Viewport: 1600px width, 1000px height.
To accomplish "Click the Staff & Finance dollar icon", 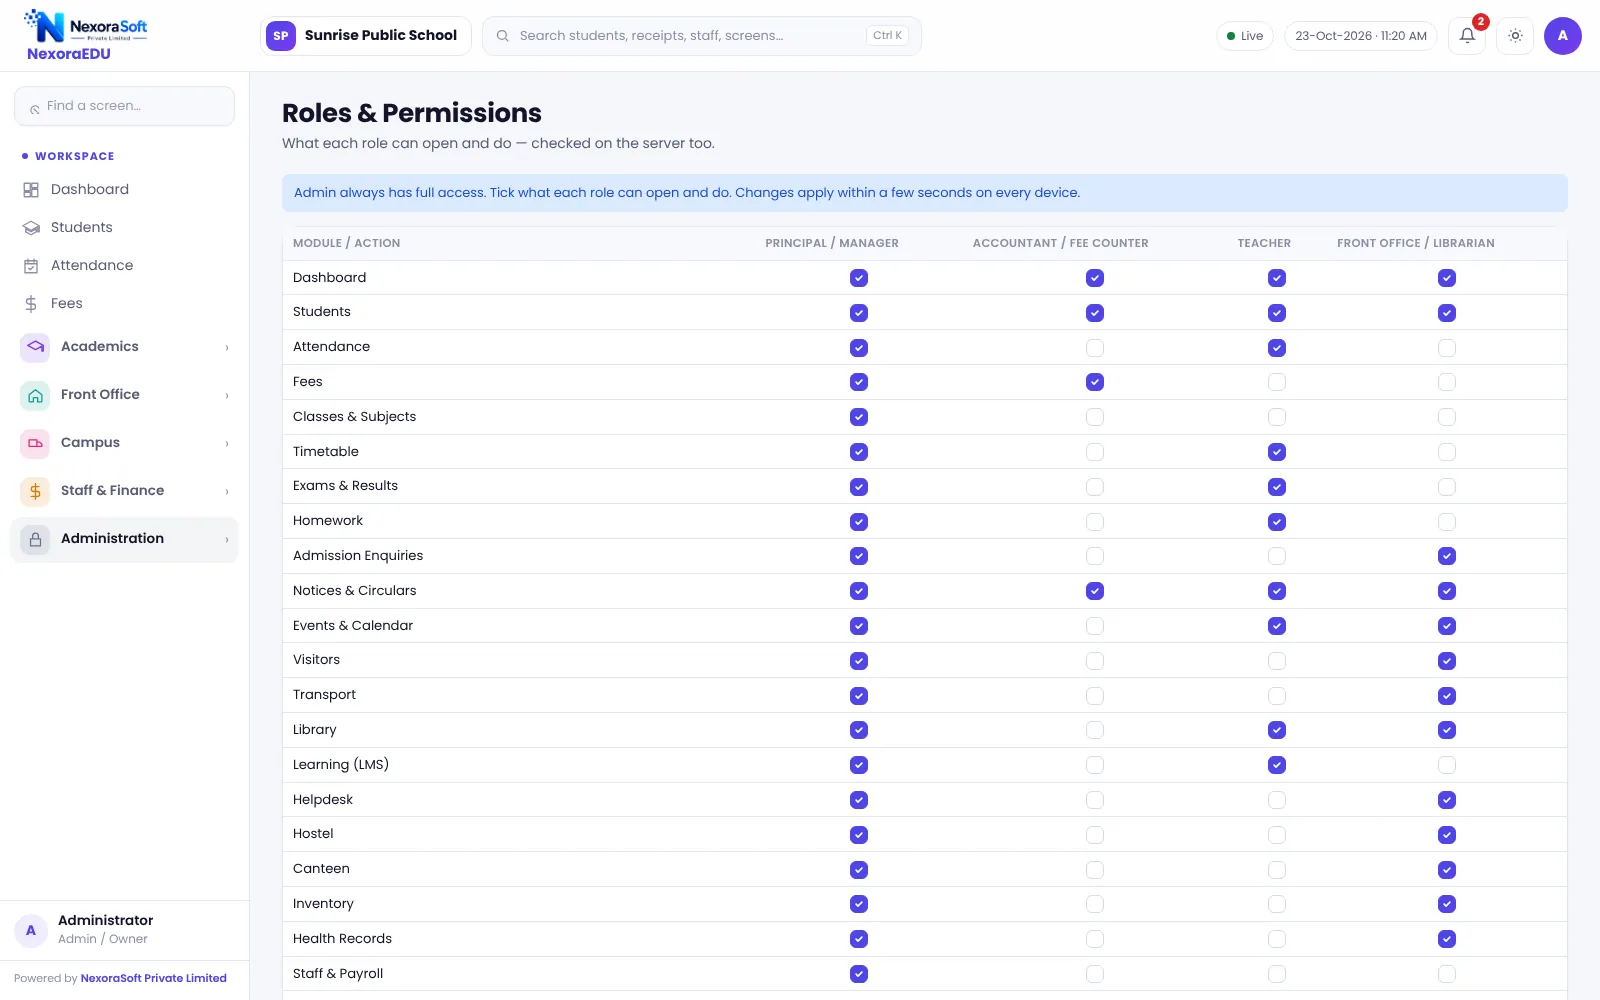I will coord(35,491).
